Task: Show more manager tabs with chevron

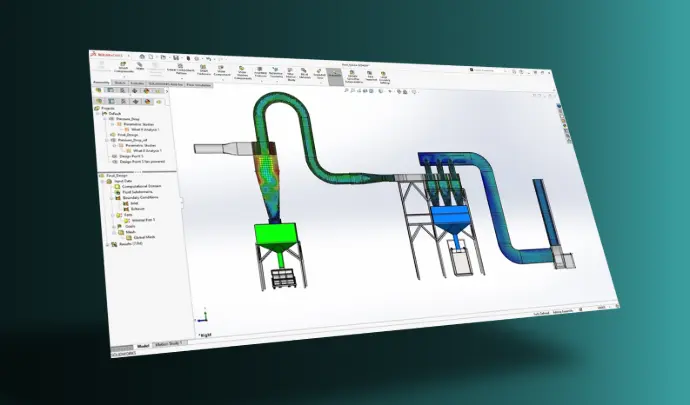Action: point(167,91)
